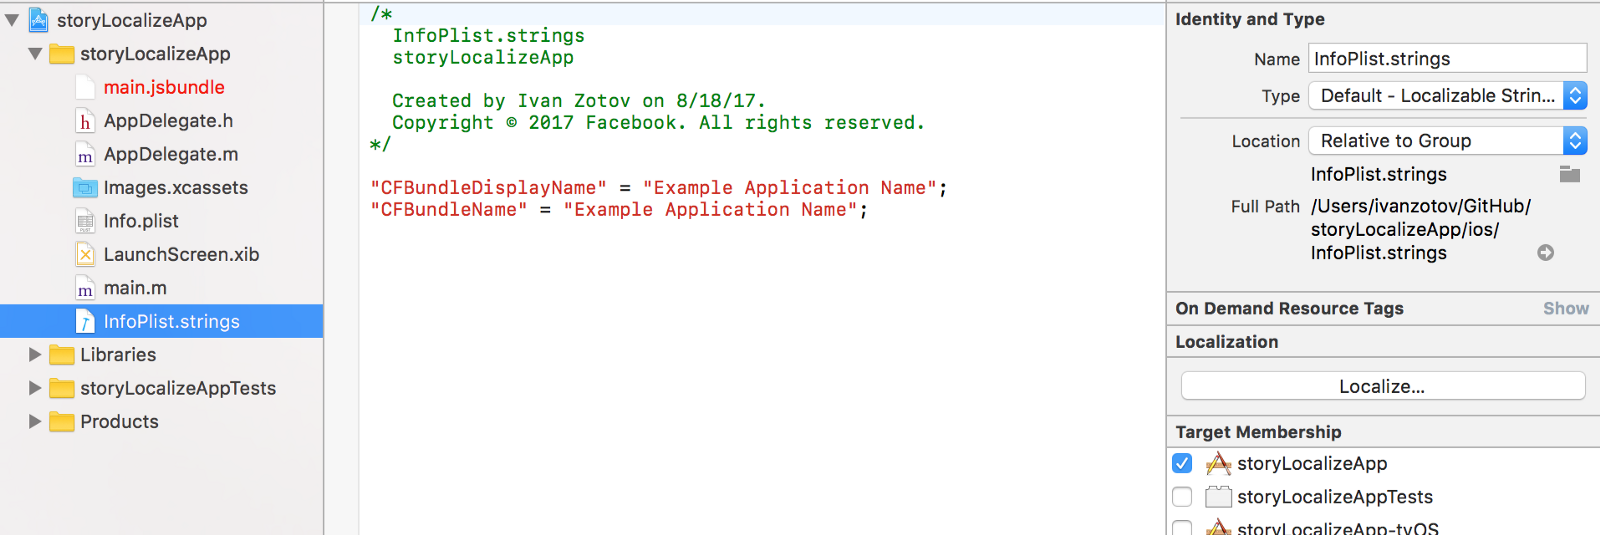Image resolution: width=1600 pixels, height=535 pixels.
Task: Click the storyLocalizeApp Xcode project icon
Action: point(39,20)
